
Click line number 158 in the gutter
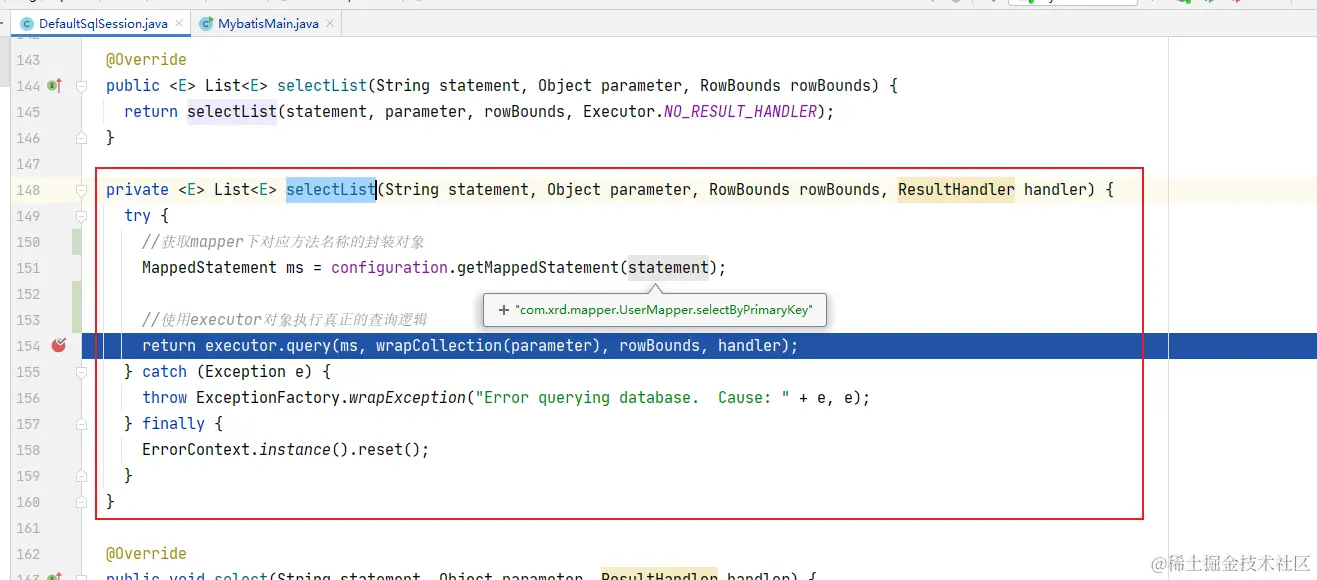[x=28, y=449]
